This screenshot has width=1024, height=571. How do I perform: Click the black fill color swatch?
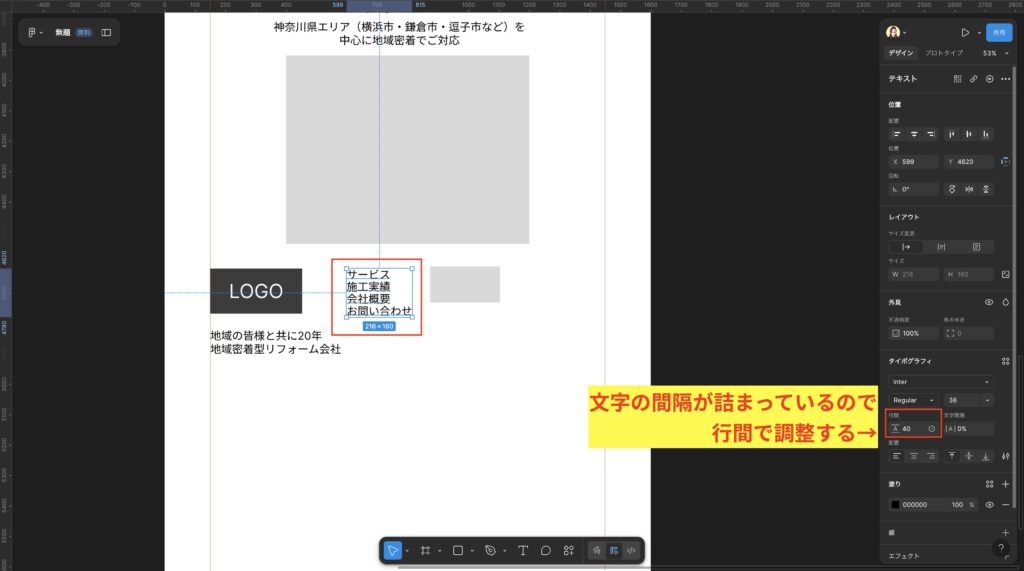coord(895,505)
